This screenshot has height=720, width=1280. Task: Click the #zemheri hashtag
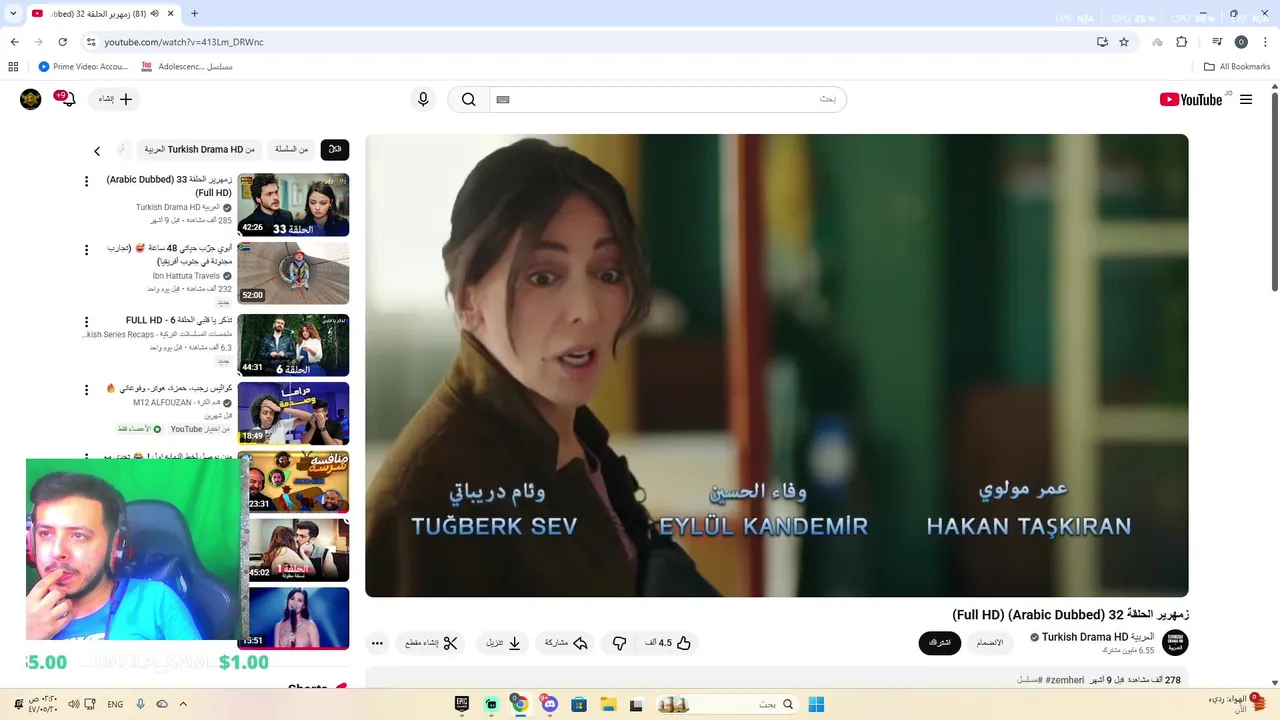coord(1065,680)
